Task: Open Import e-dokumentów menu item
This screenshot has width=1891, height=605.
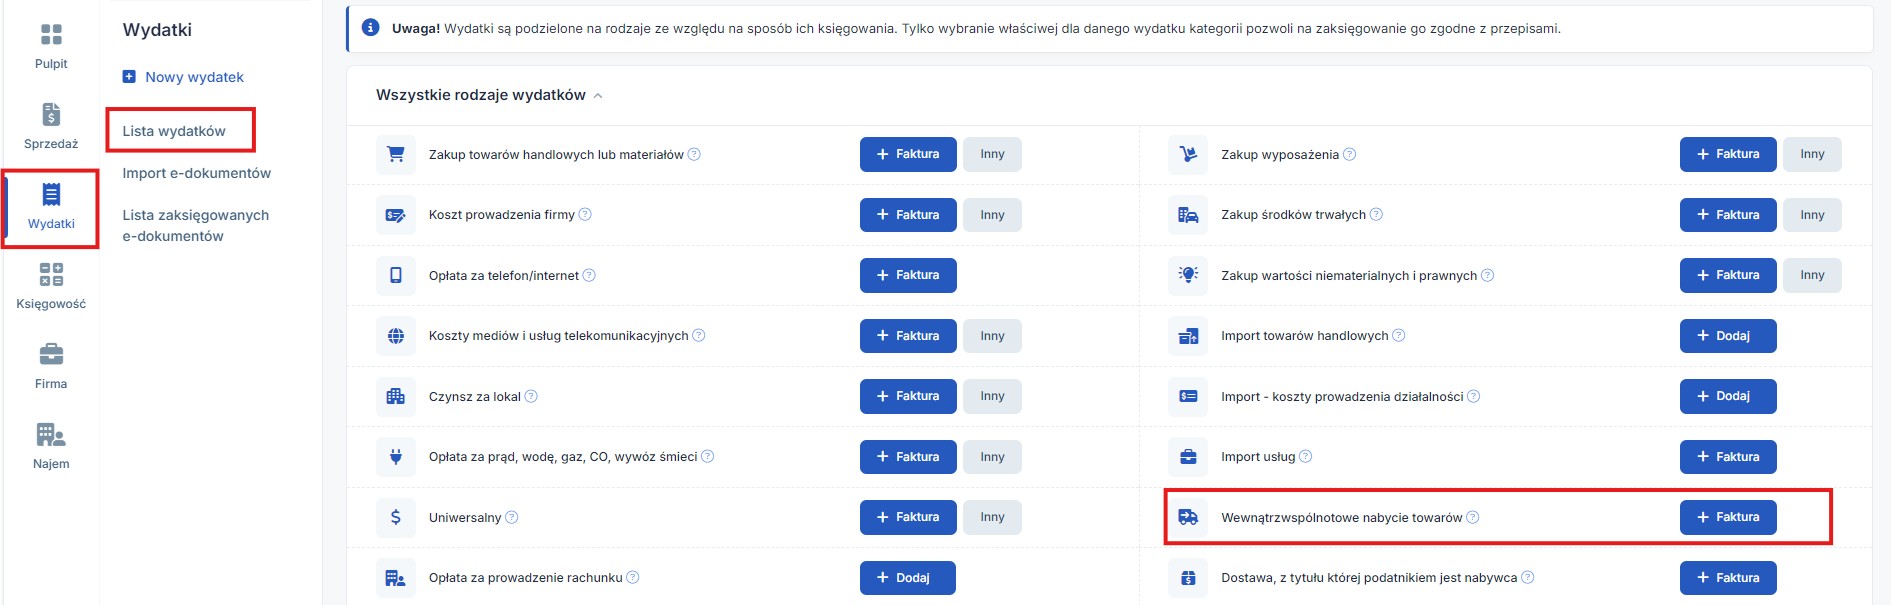Action: (x=196, y=173)
